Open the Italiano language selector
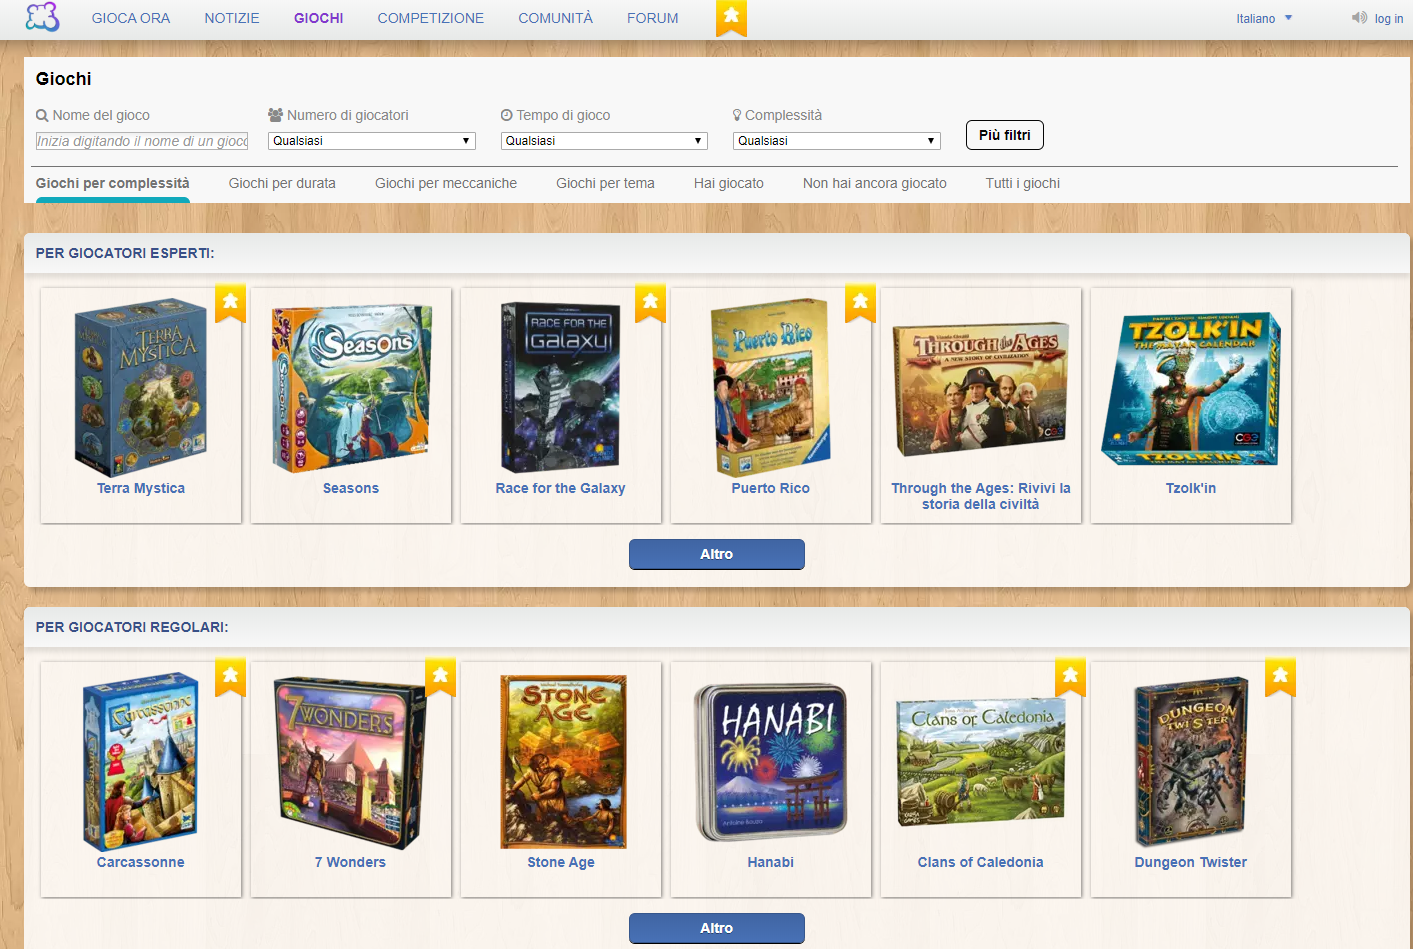 click(x=1264, y=18)
